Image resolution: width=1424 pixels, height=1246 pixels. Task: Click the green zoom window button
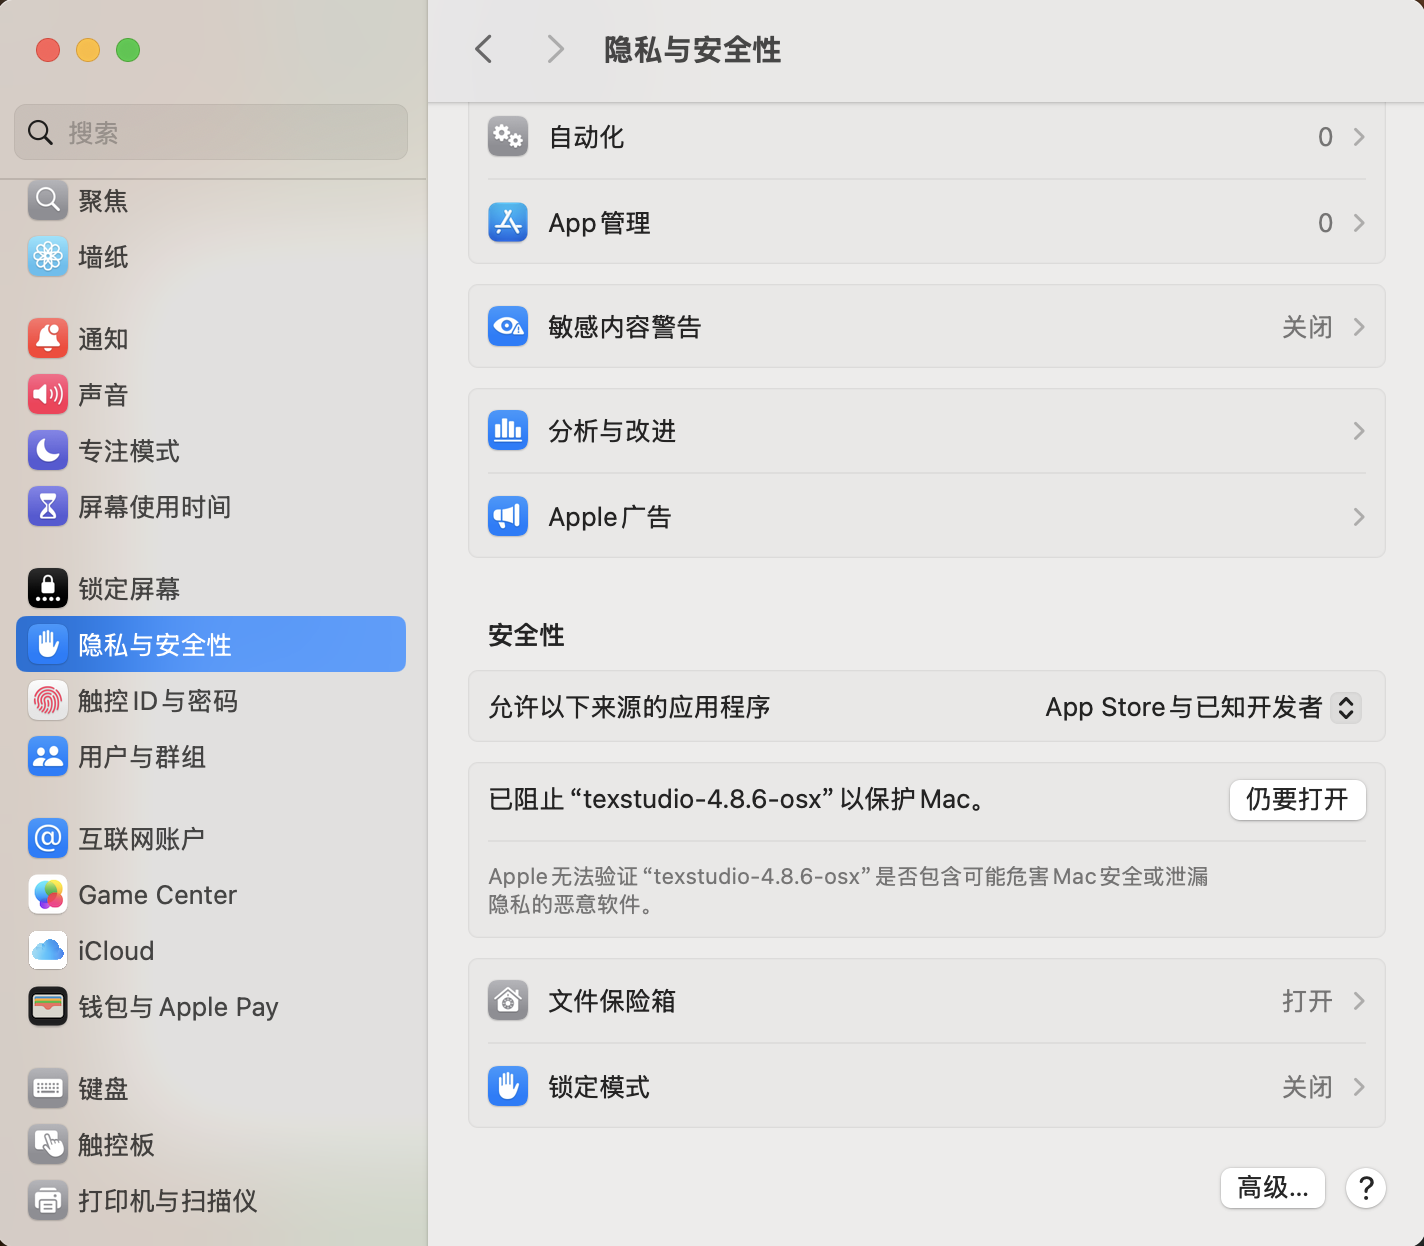[128, 50]
